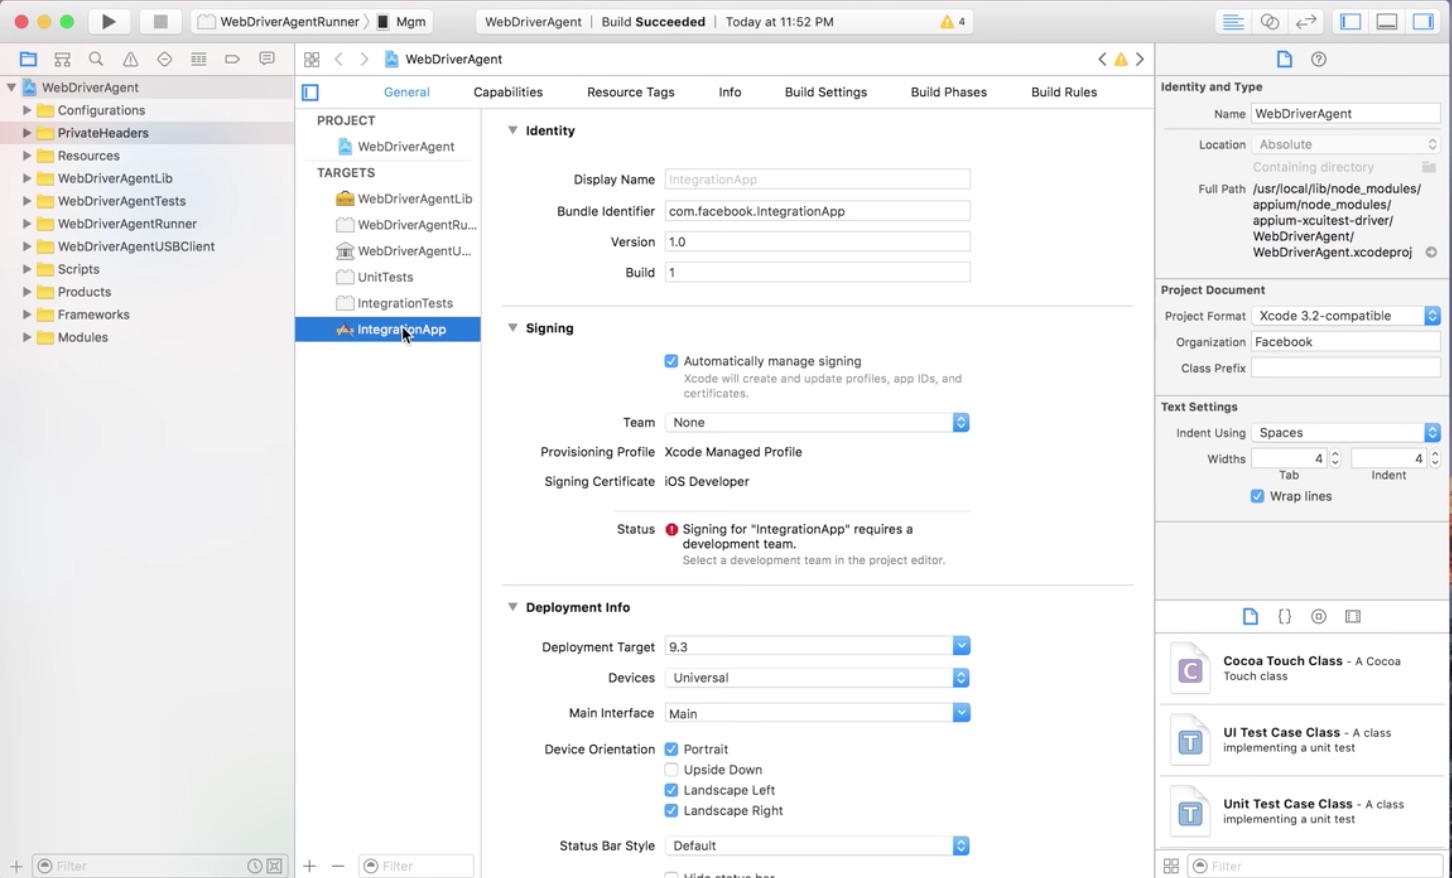Click the Organization field
The image size is (1452, 878).
[x=1346, y=342]
